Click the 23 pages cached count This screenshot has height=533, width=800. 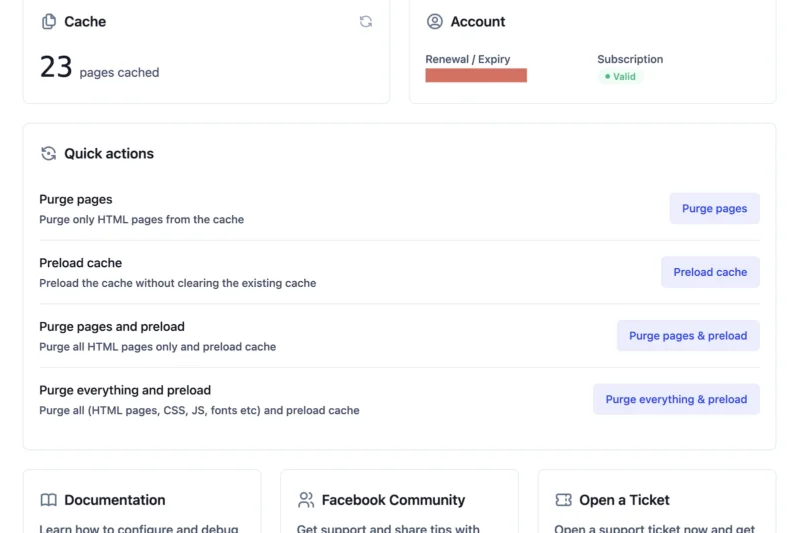click(56, 68)
